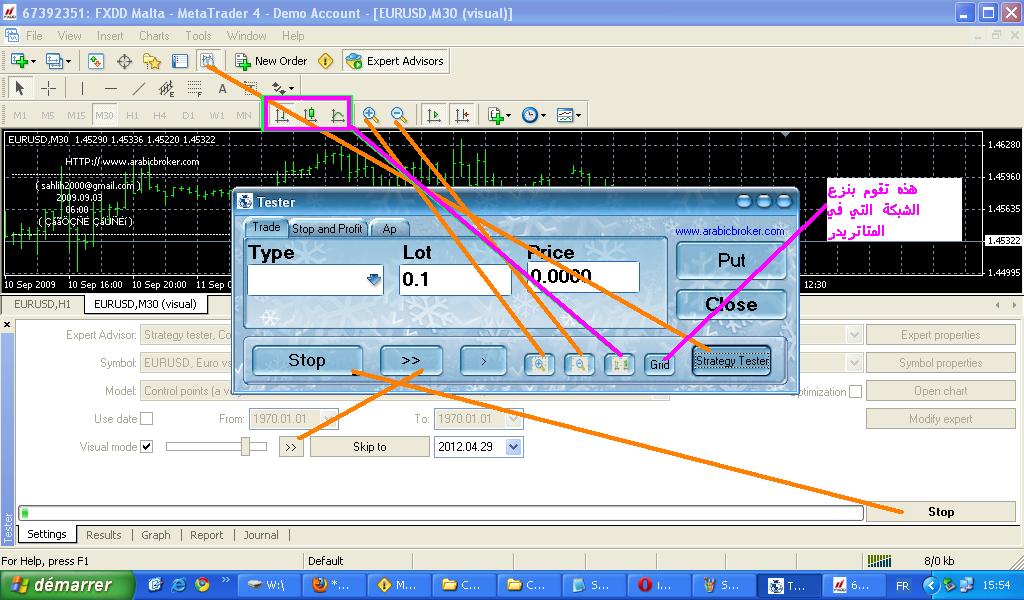Open the Templates dropdown icon
Image resolution: width=1024 pixels, height=600 pixels.
(x=569, y=116)
